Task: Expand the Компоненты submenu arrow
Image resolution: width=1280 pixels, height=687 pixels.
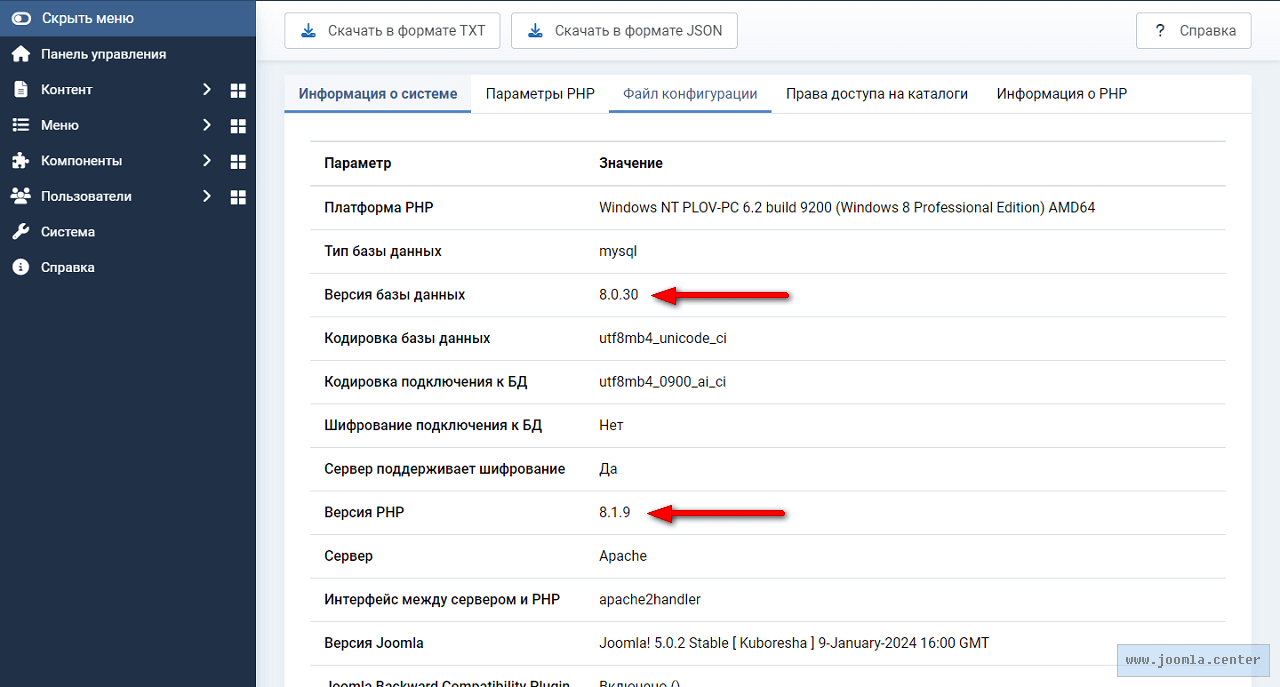Action: 207,160
